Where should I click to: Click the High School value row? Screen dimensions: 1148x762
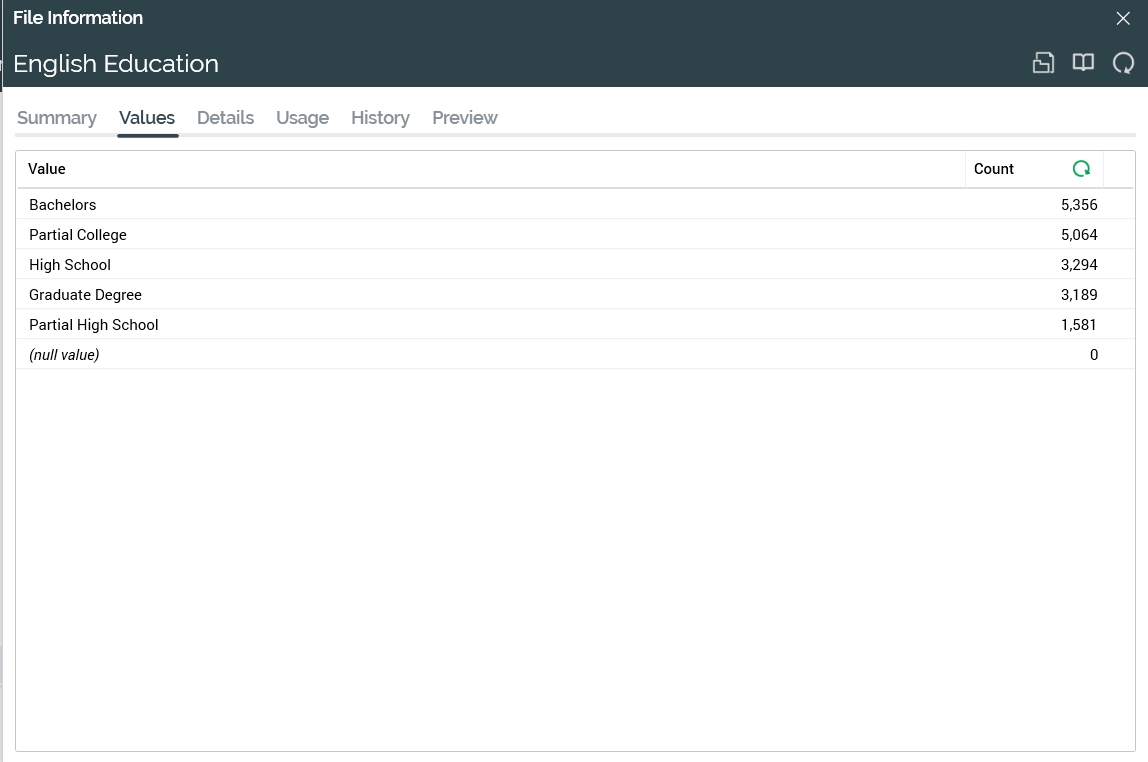pos(70,265)
